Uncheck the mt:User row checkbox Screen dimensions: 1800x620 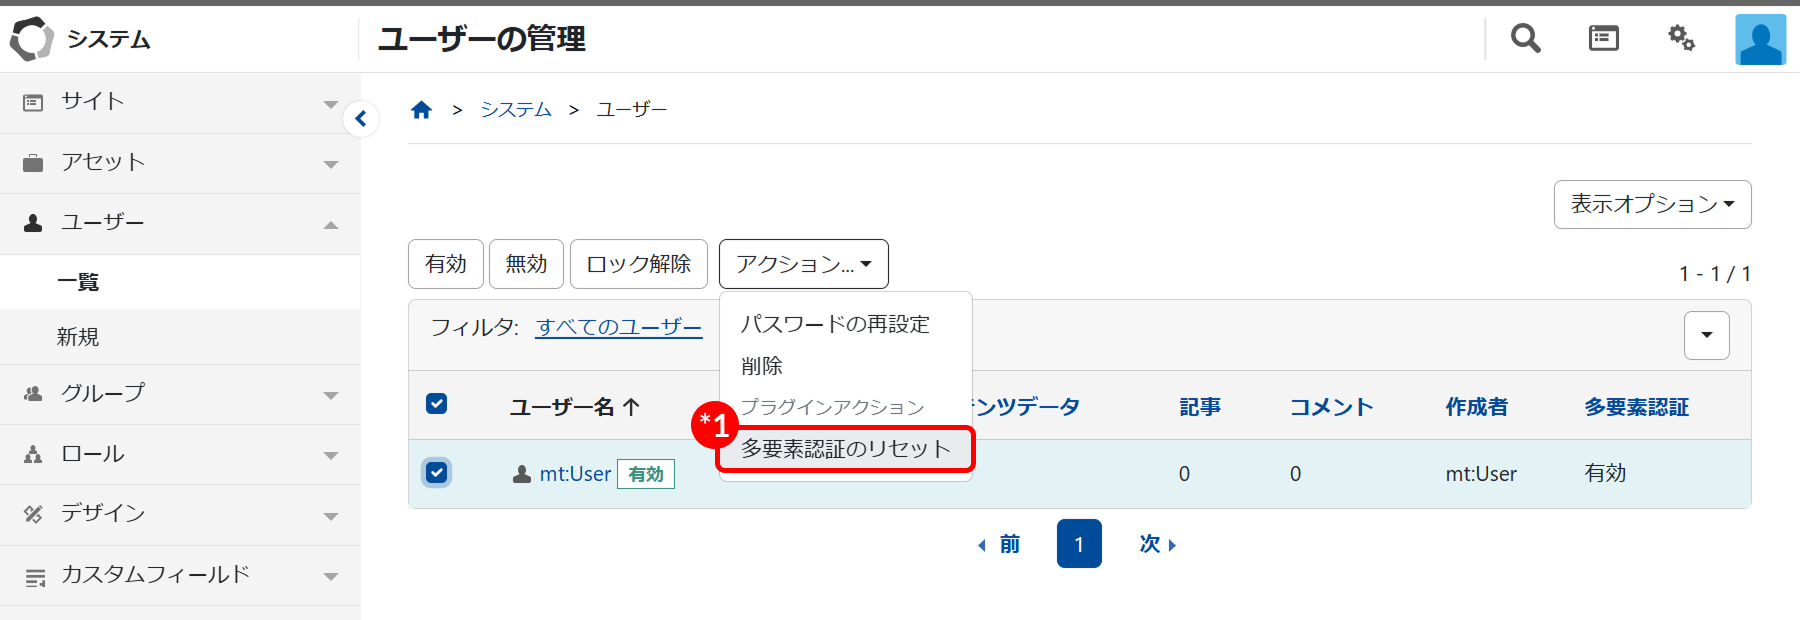click(437, 472)
